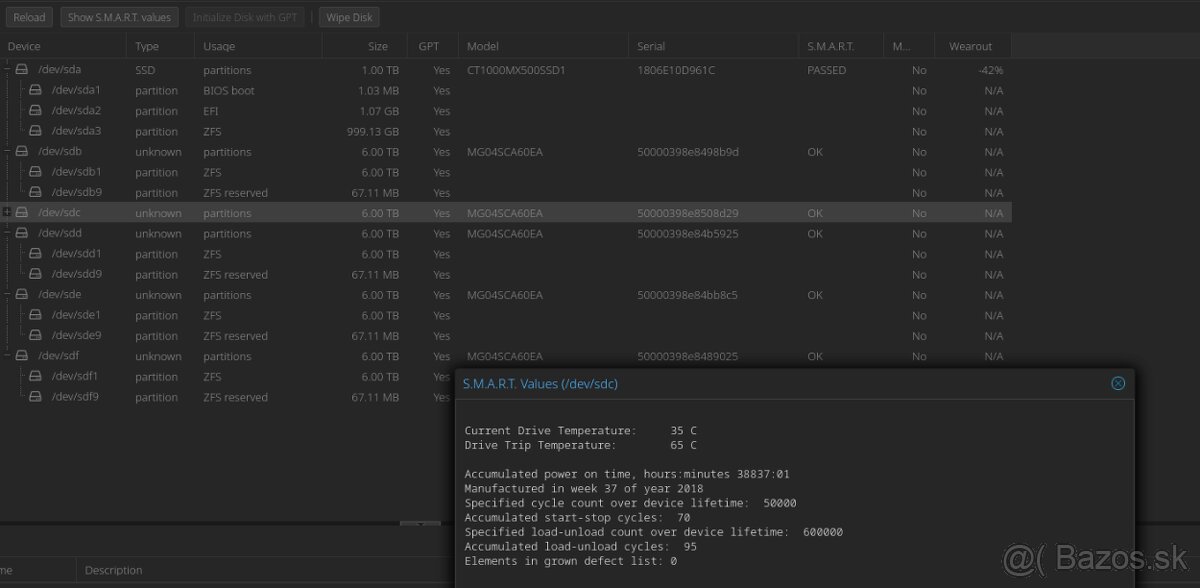Click the Wearout column header
This screenshot has width=1200, height=588.
[970, 46]
